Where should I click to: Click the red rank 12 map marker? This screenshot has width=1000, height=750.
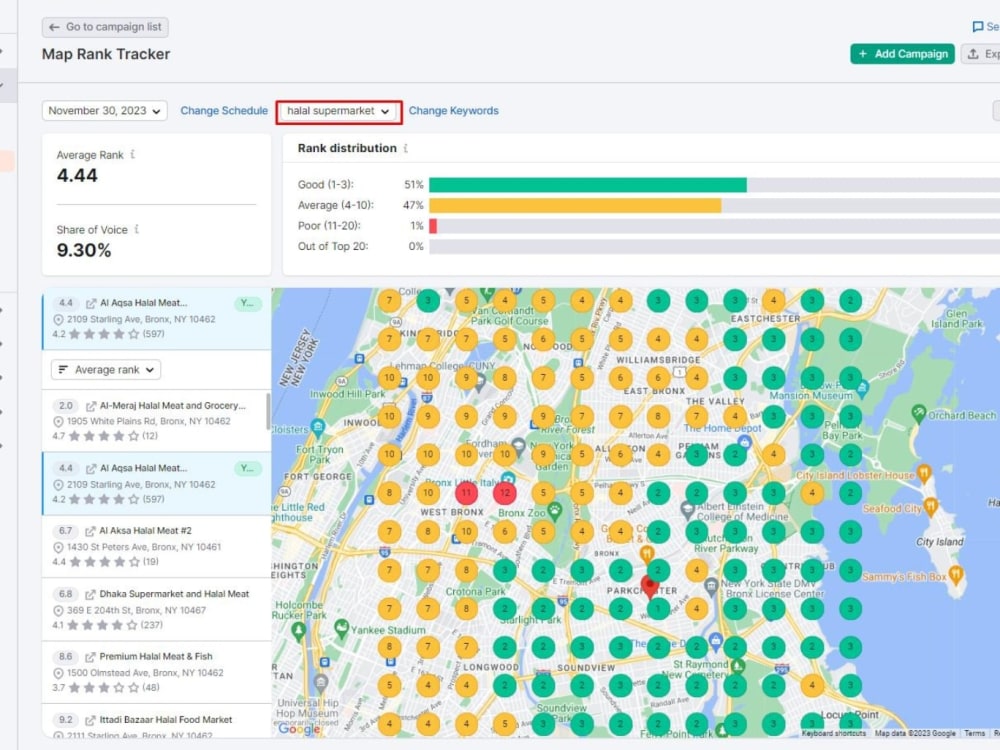point(504,493)
